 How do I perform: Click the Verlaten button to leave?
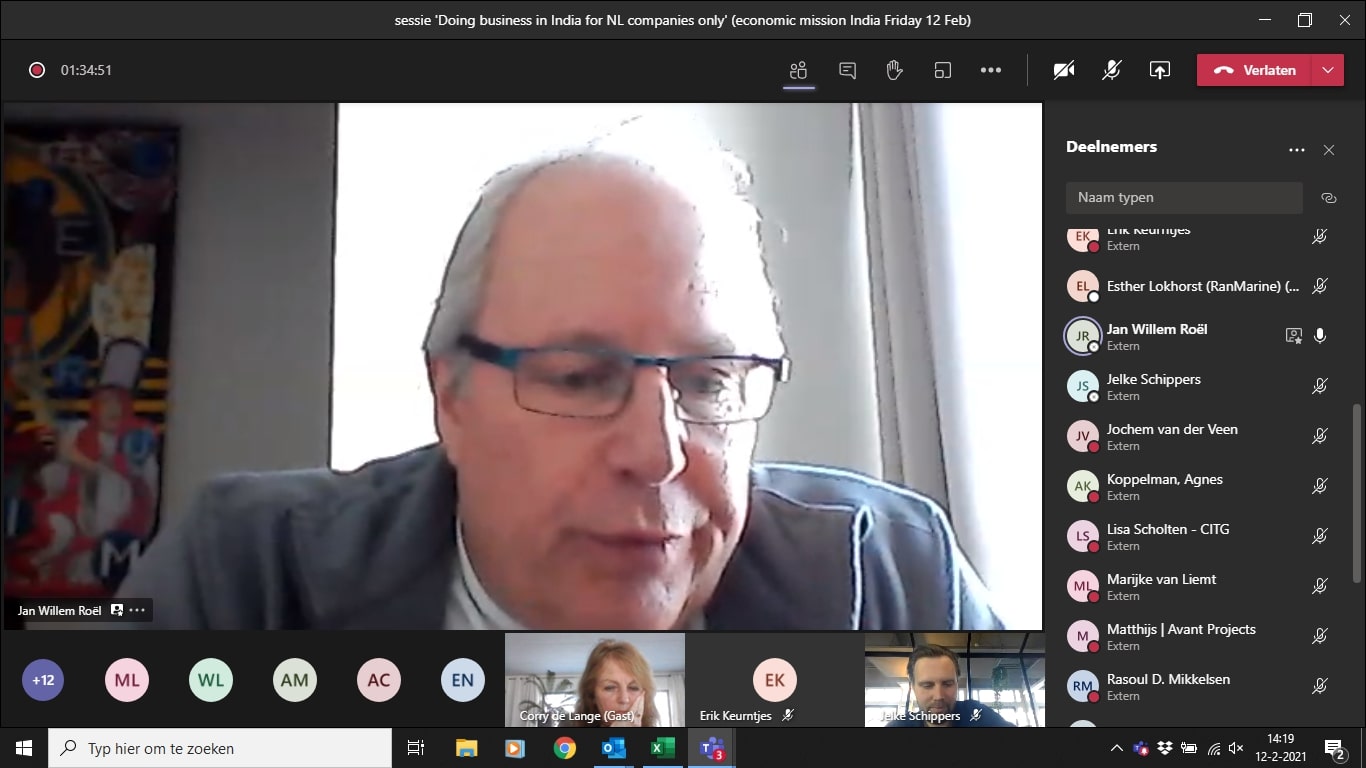tap(1256, 70)
